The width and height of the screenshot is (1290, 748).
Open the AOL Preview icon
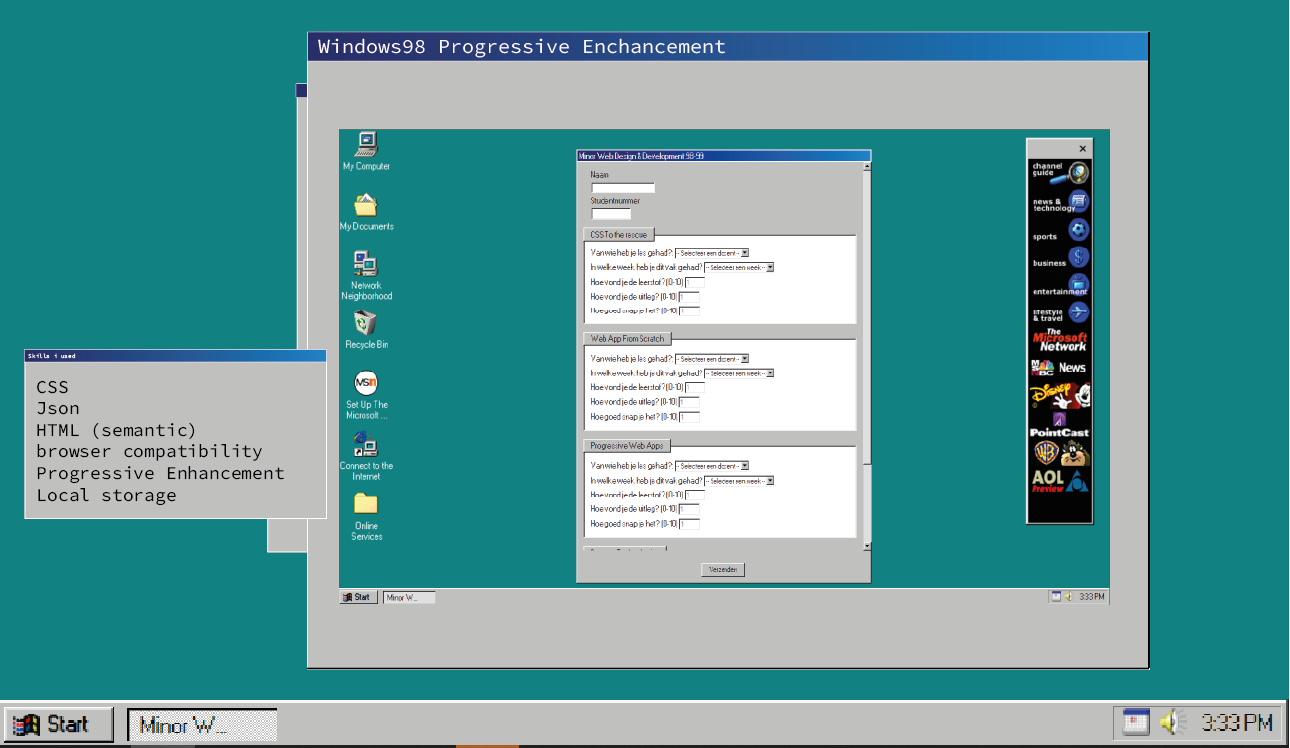coord(1058,480)
